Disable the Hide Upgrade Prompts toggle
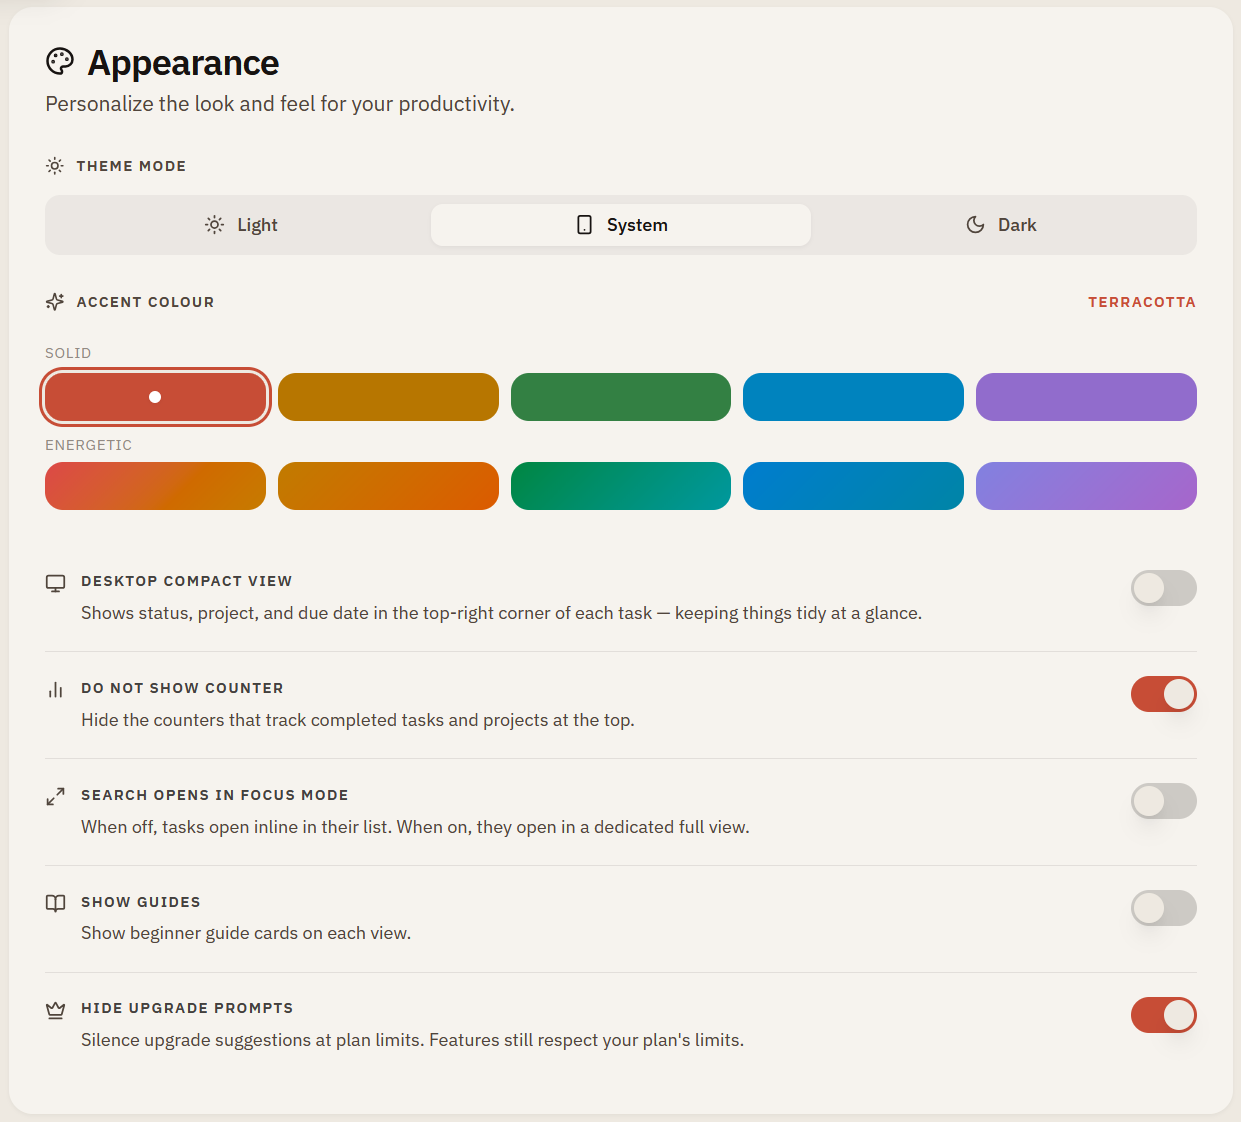 pos(1164,1015)
